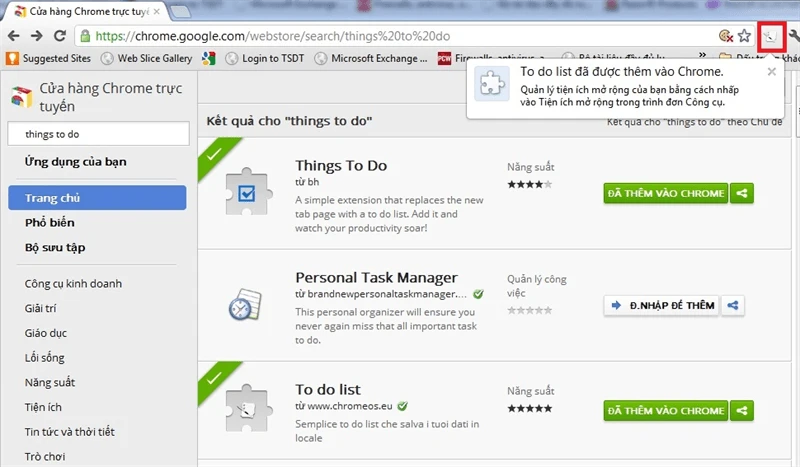Open Ứng dụng của bạn
The width and height of the screenshot is (800, 467).
(76, 162)
